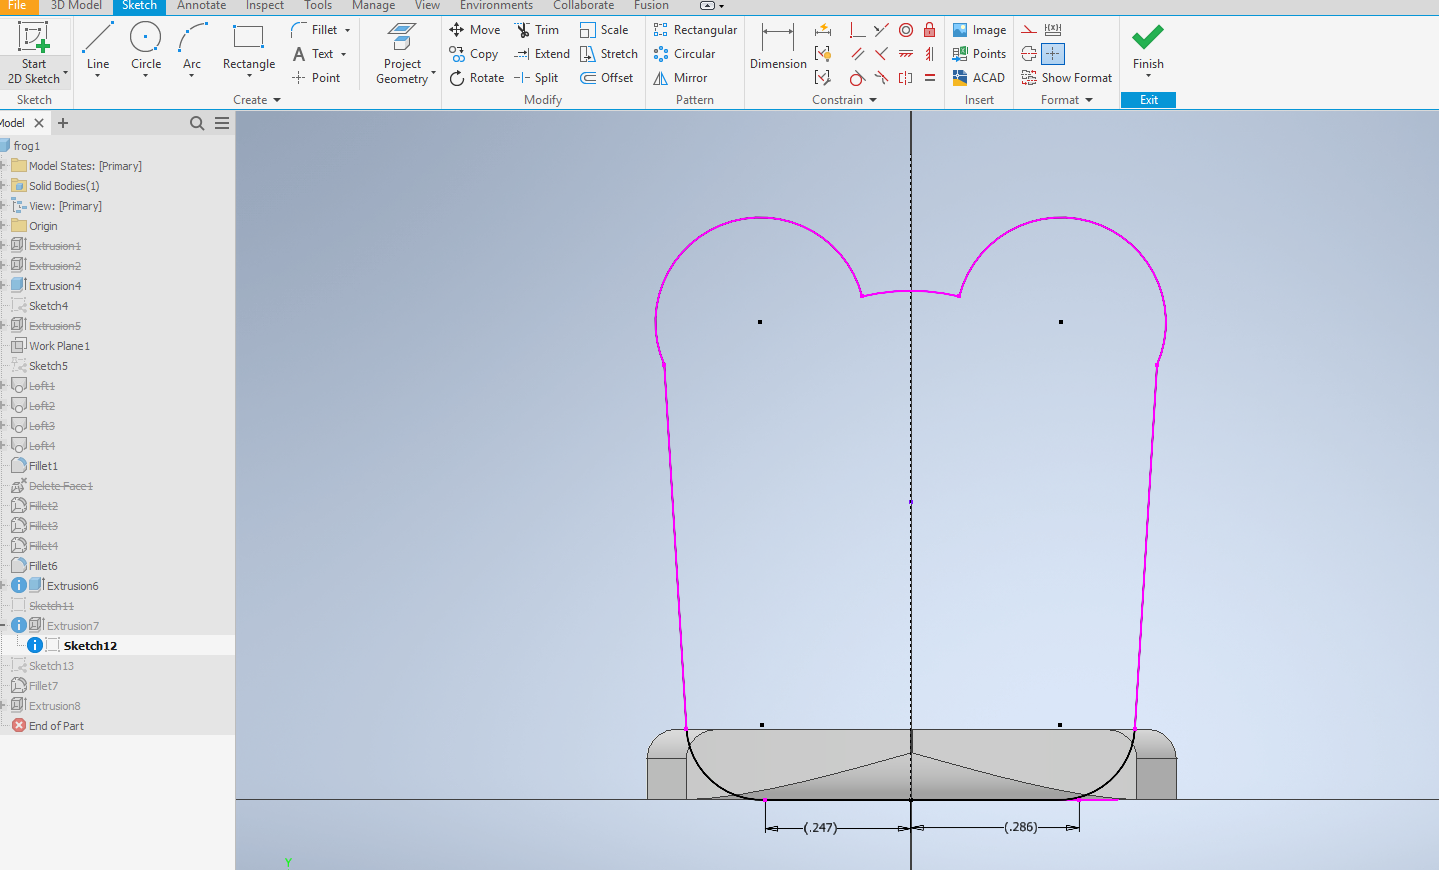Select the Vertical constraint icon
The width and height of the screenshot is (1439, 870).
(x=930, y=54)
